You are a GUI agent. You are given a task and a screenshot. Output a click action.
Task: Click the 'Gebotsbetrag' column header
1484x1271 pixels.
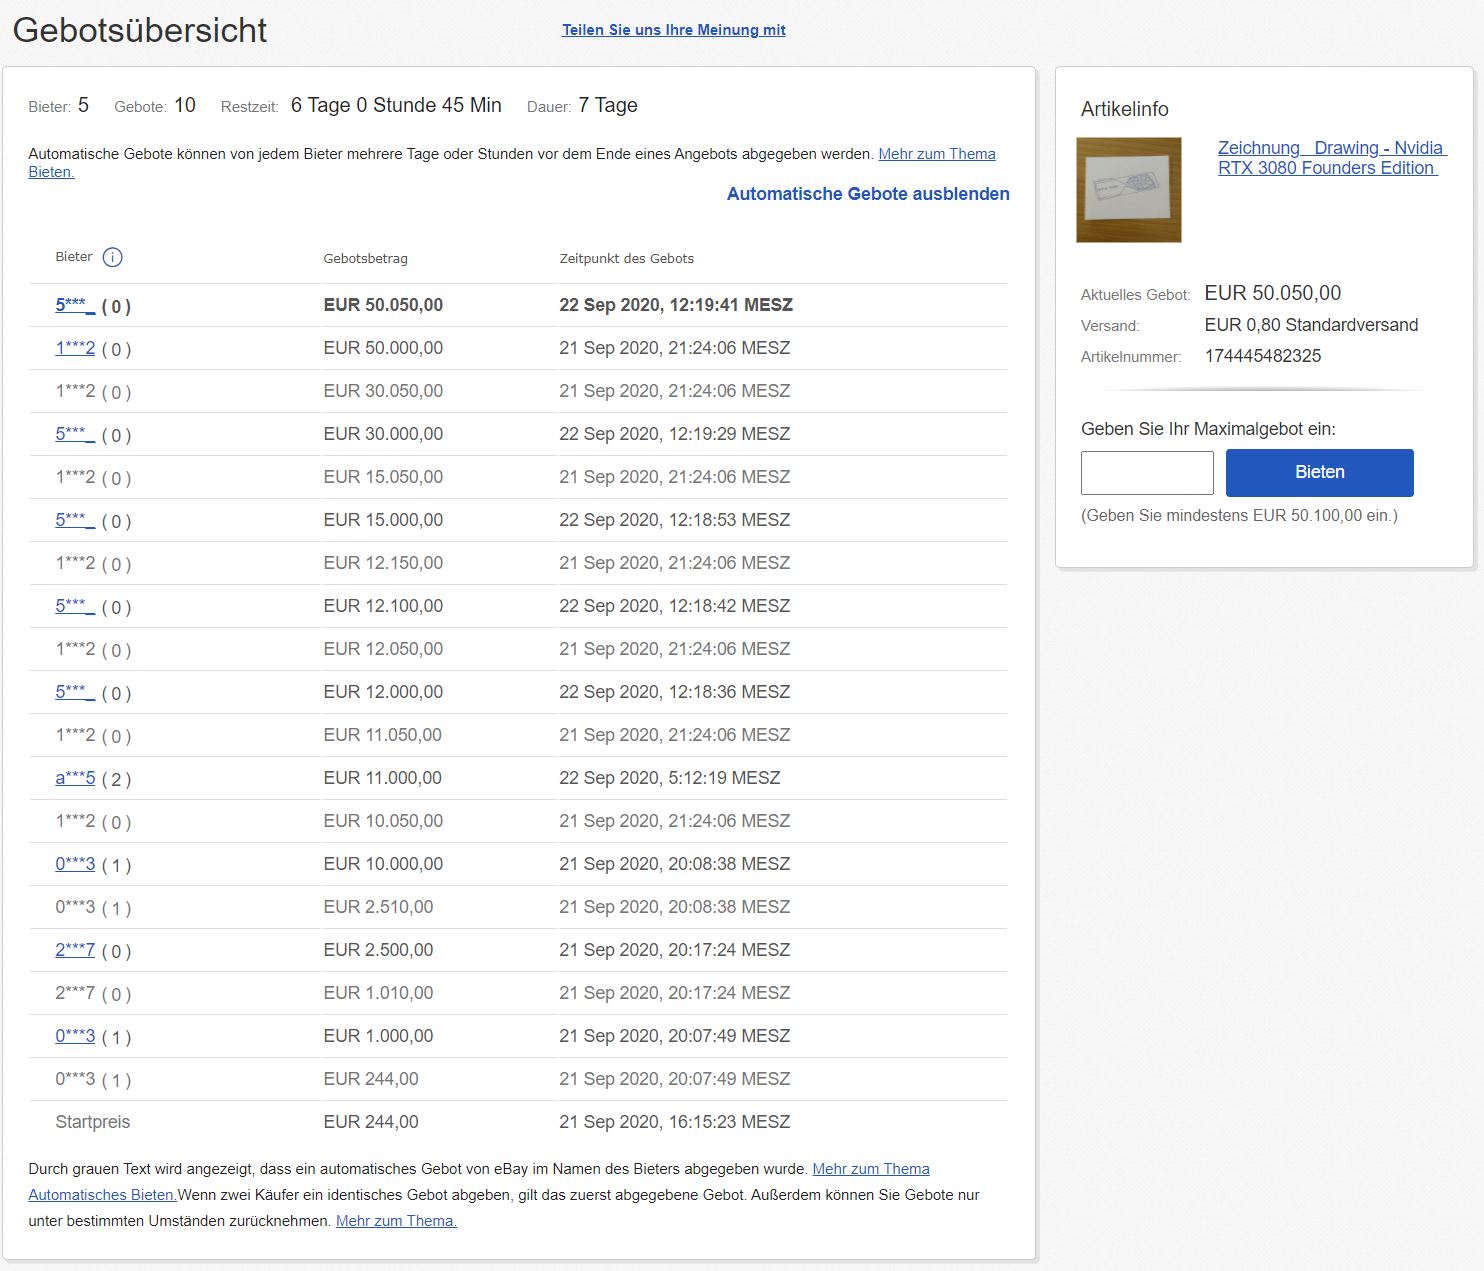coord(366,259)
